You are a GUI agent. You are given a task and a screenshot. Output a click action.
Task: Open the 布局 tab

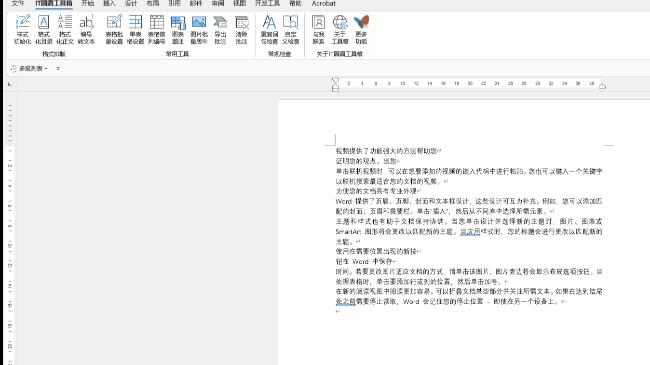pyautogui.click(x=153, y=3)
